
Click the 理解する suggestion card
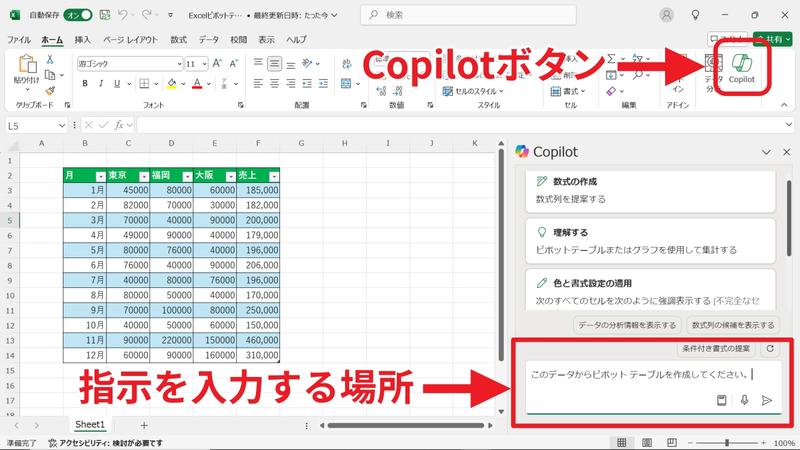click(651, 241)
